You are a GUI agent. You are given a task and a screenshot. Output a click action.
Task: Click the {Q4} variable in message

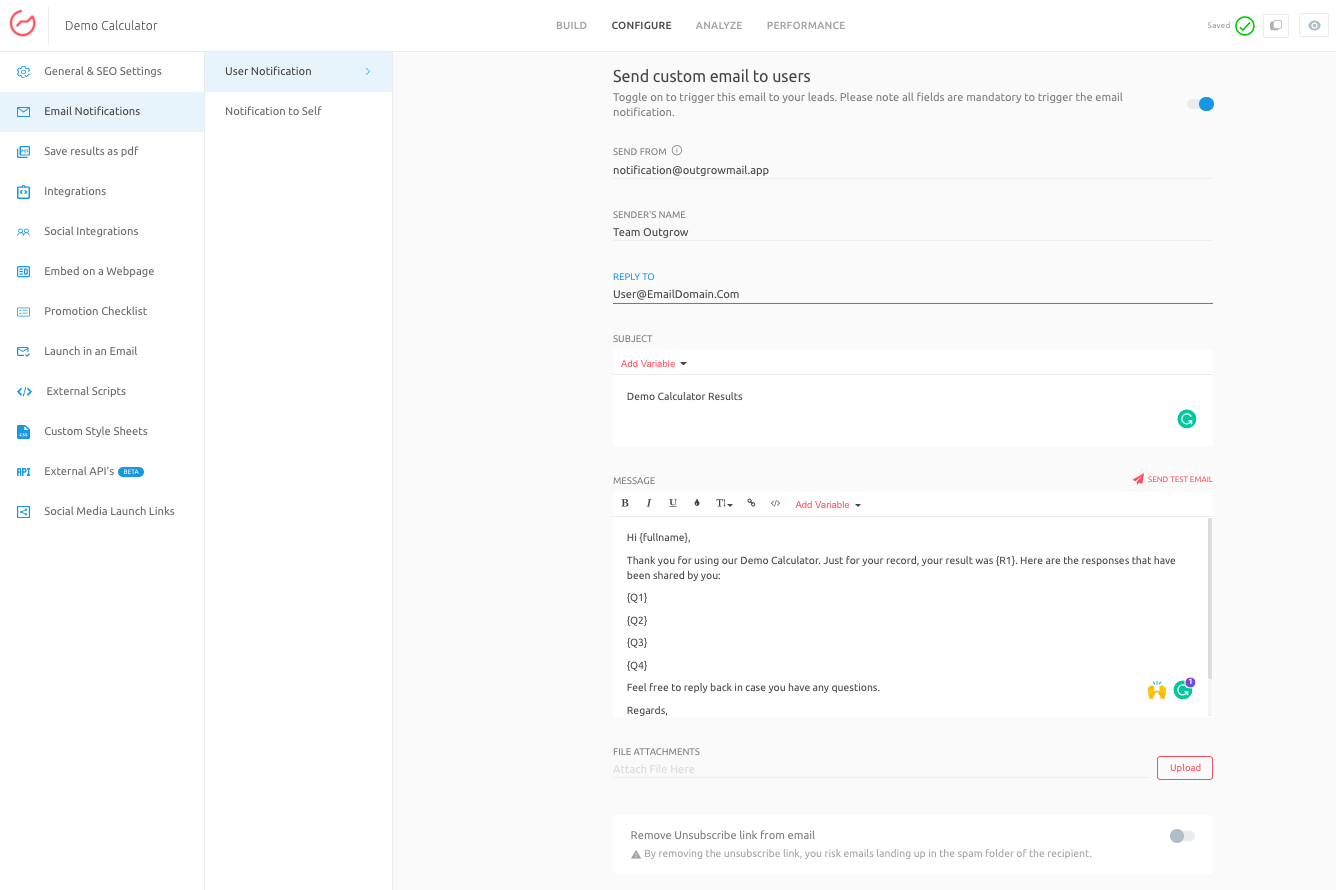point(637,666)
